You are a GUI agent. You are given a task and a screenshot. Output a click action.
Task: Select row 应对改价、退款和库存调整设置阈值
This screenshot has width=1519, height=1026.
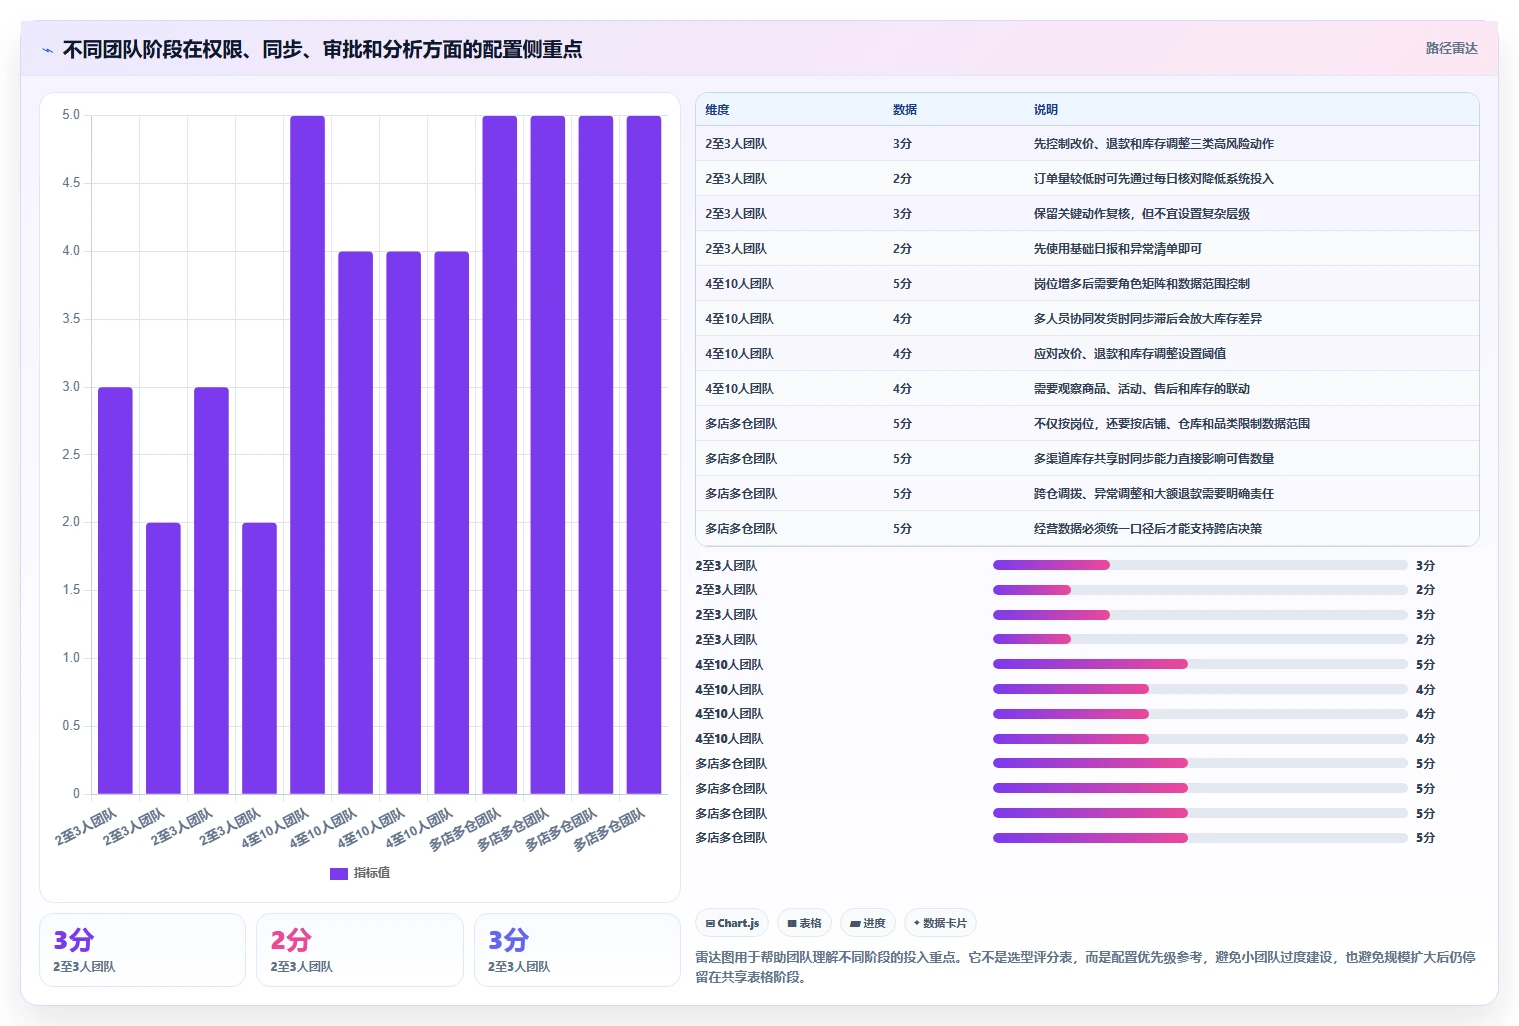[1087, 354]
